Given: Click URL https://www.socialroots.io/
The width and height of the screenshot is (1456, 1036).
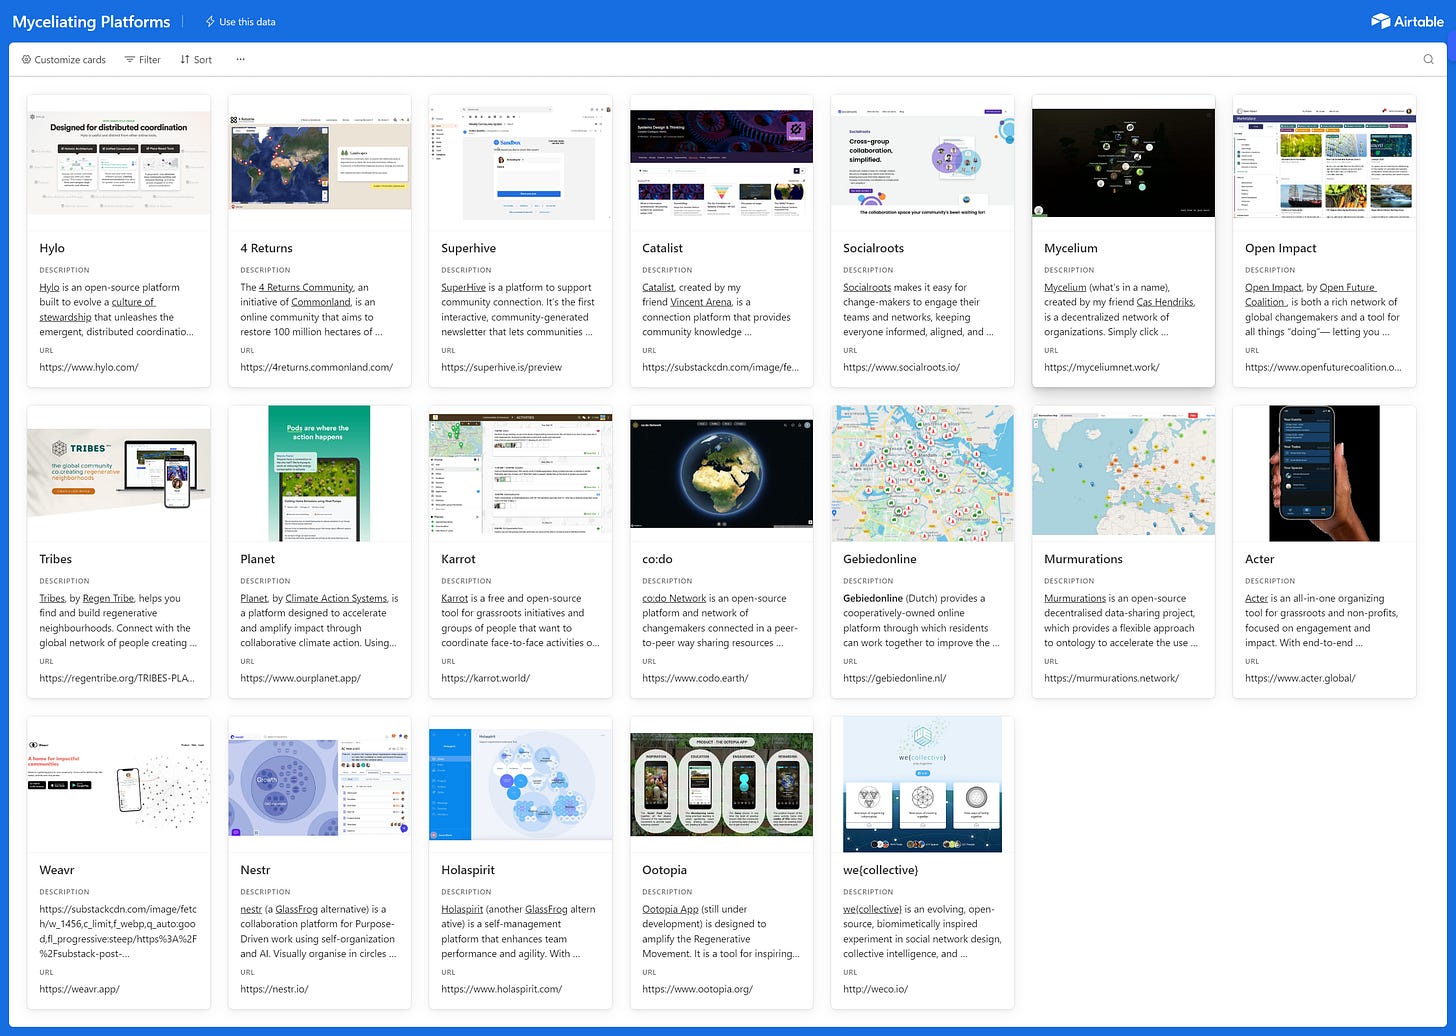Looking at the screenshot, I should pyautogui.click(x=901, y=367).
